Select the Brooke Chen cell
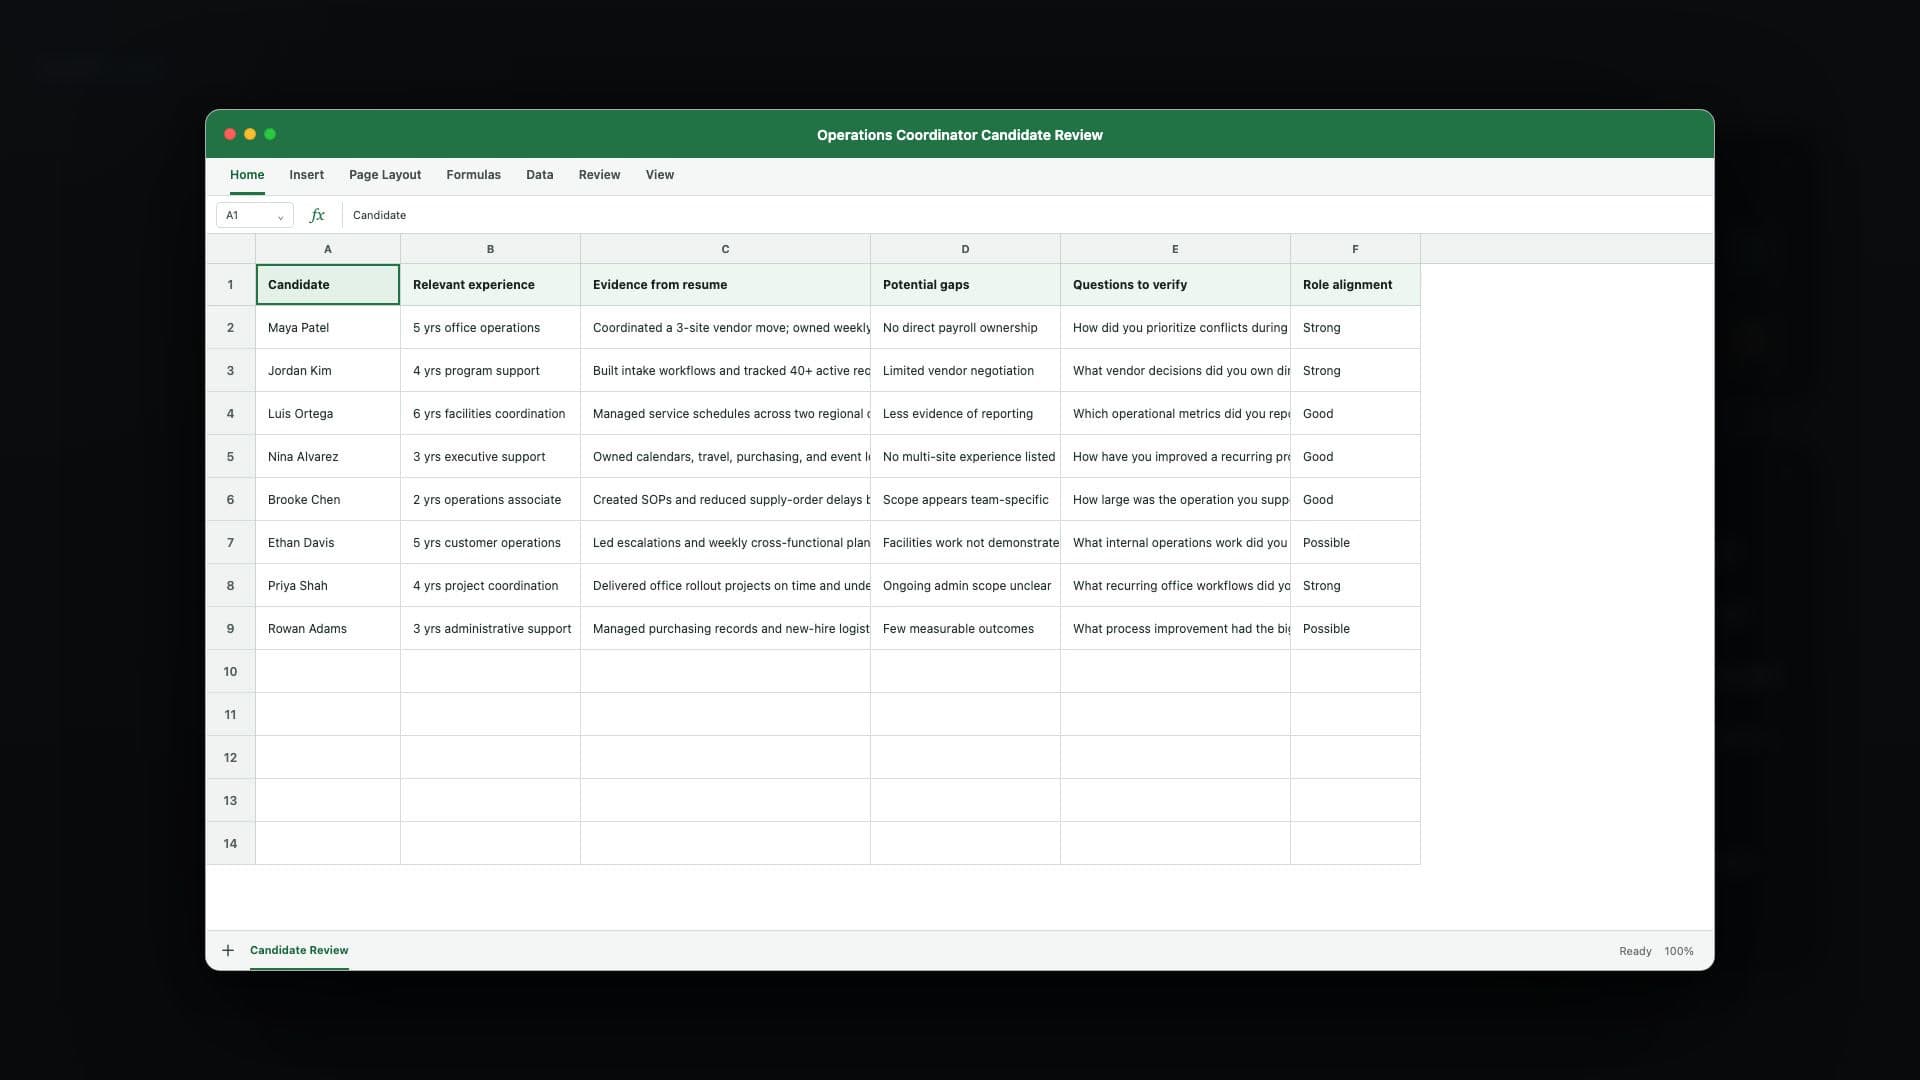Viewport: 1920px width, 1080px height. [x=328, y=500]
